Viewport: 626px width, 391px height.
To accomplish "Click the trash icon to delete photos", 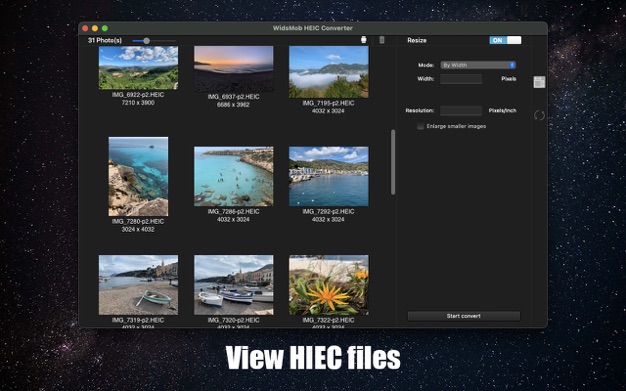I will 382,40.
